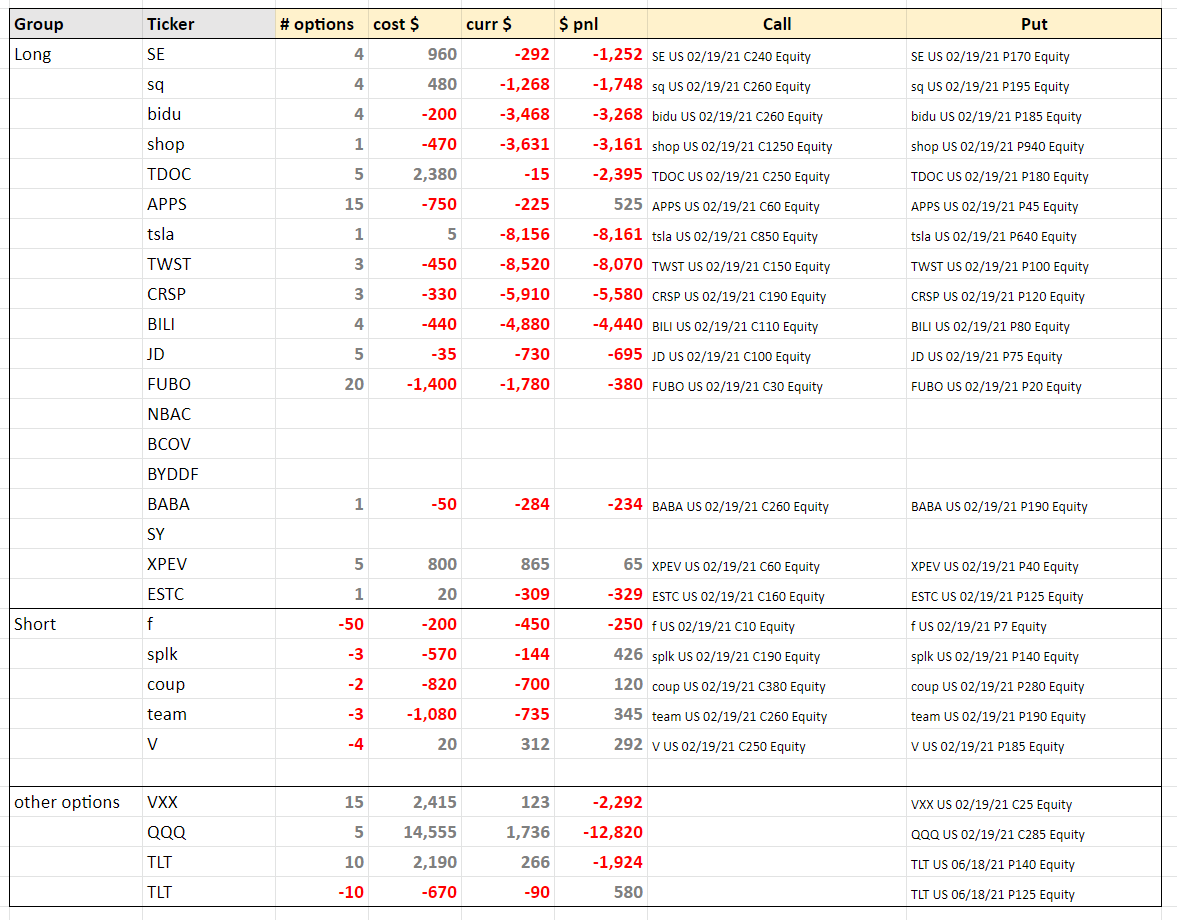1177x920 pixels.
Task: Click the 'curr $' header cell
Action: pos(507,24)
